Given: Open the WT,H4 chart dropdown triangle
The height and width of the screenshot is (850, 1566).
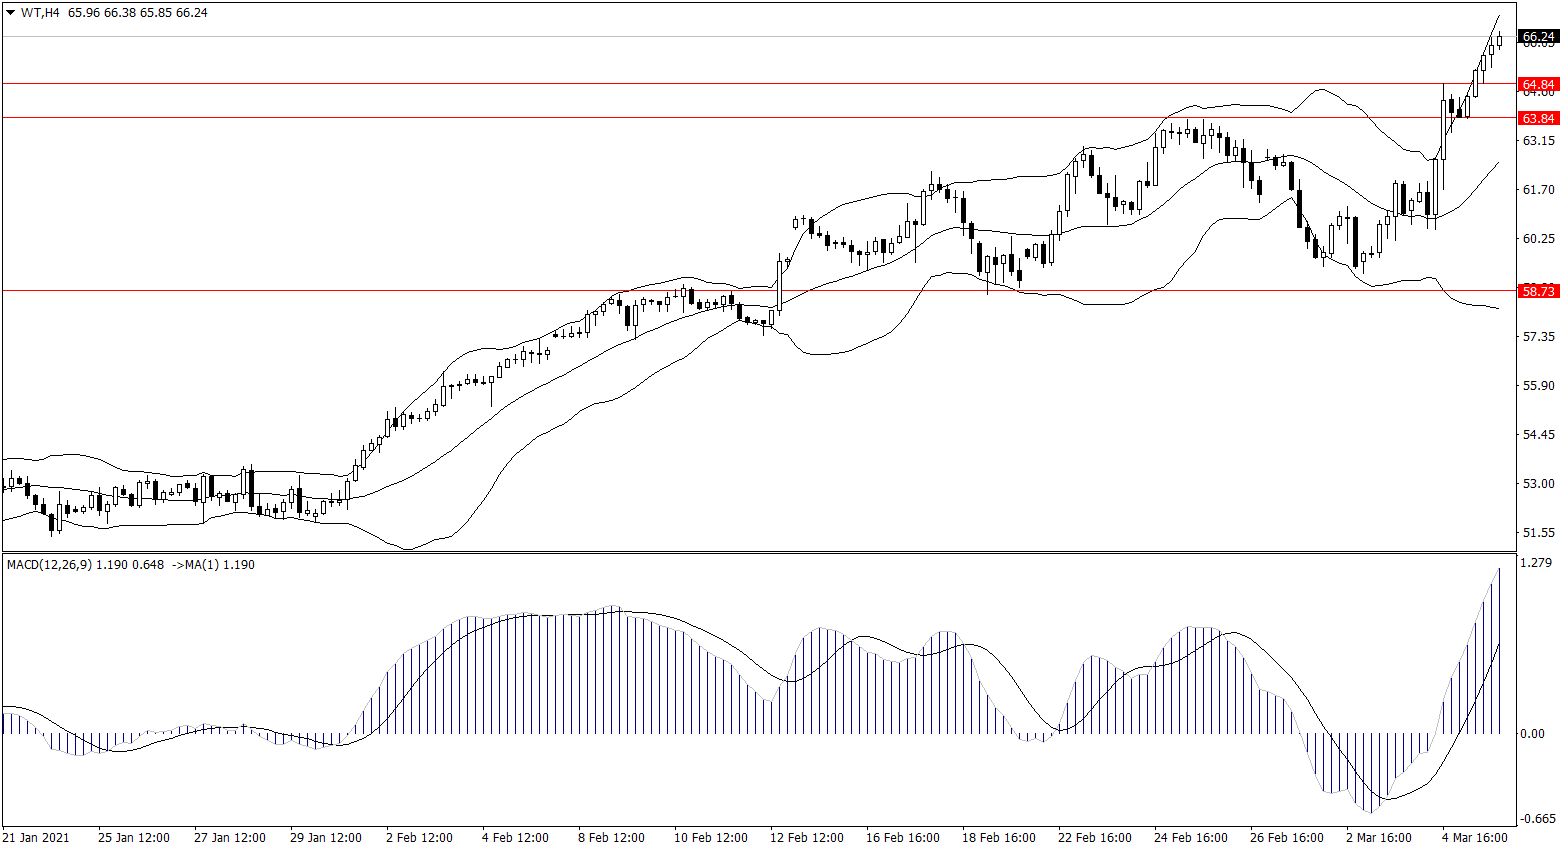Looking at the screenshot, I should 11,13.
